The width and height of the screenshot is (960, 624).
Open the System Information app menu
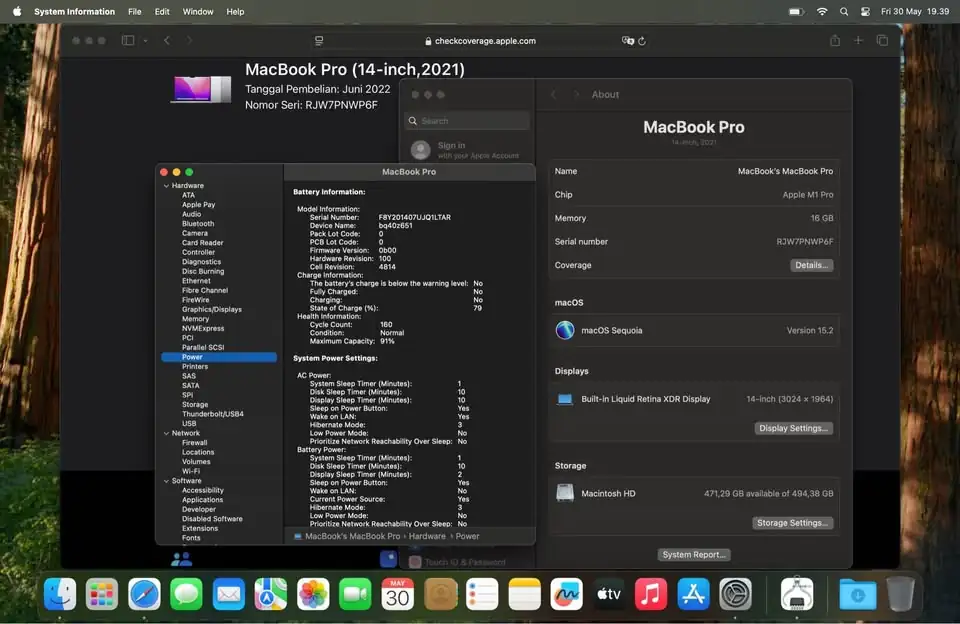74,12
